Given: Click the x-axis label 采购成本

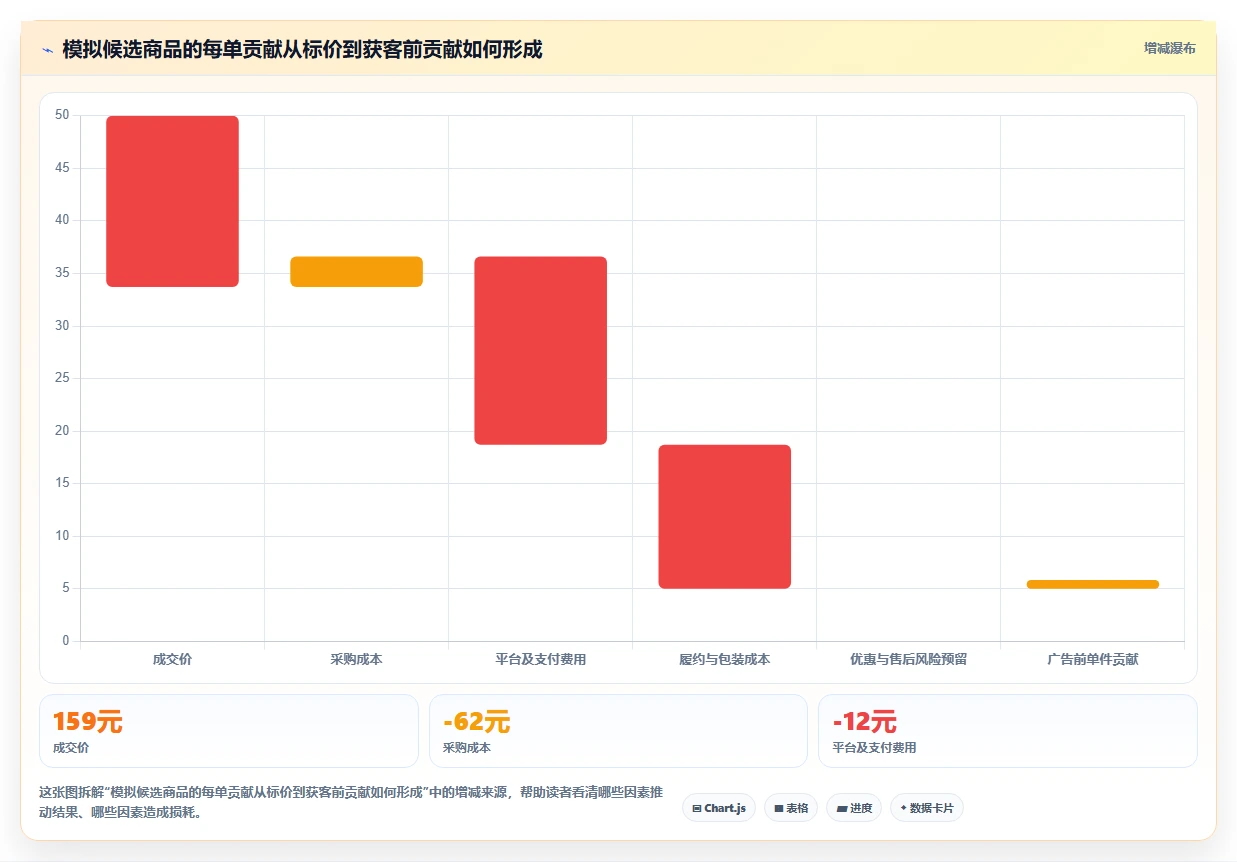Looking at the screenshot, I should [x=356, y=660].
